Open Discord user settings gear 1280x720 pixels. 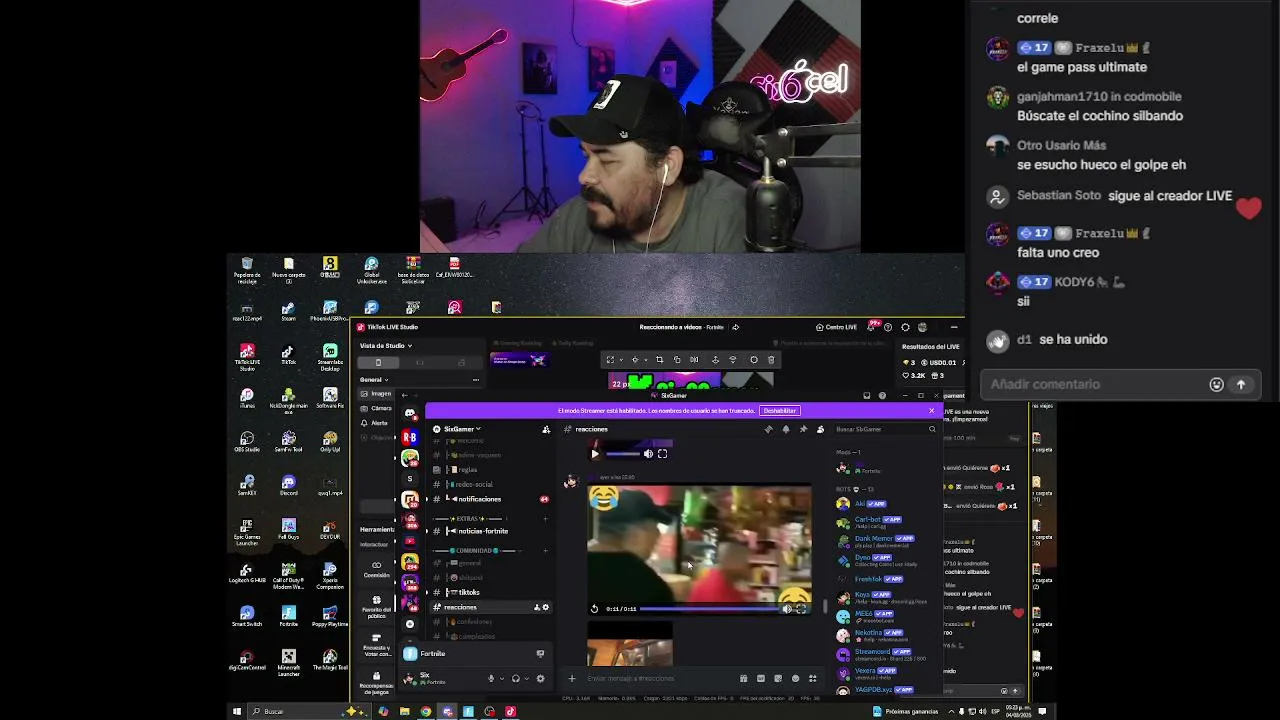[541, 678]
